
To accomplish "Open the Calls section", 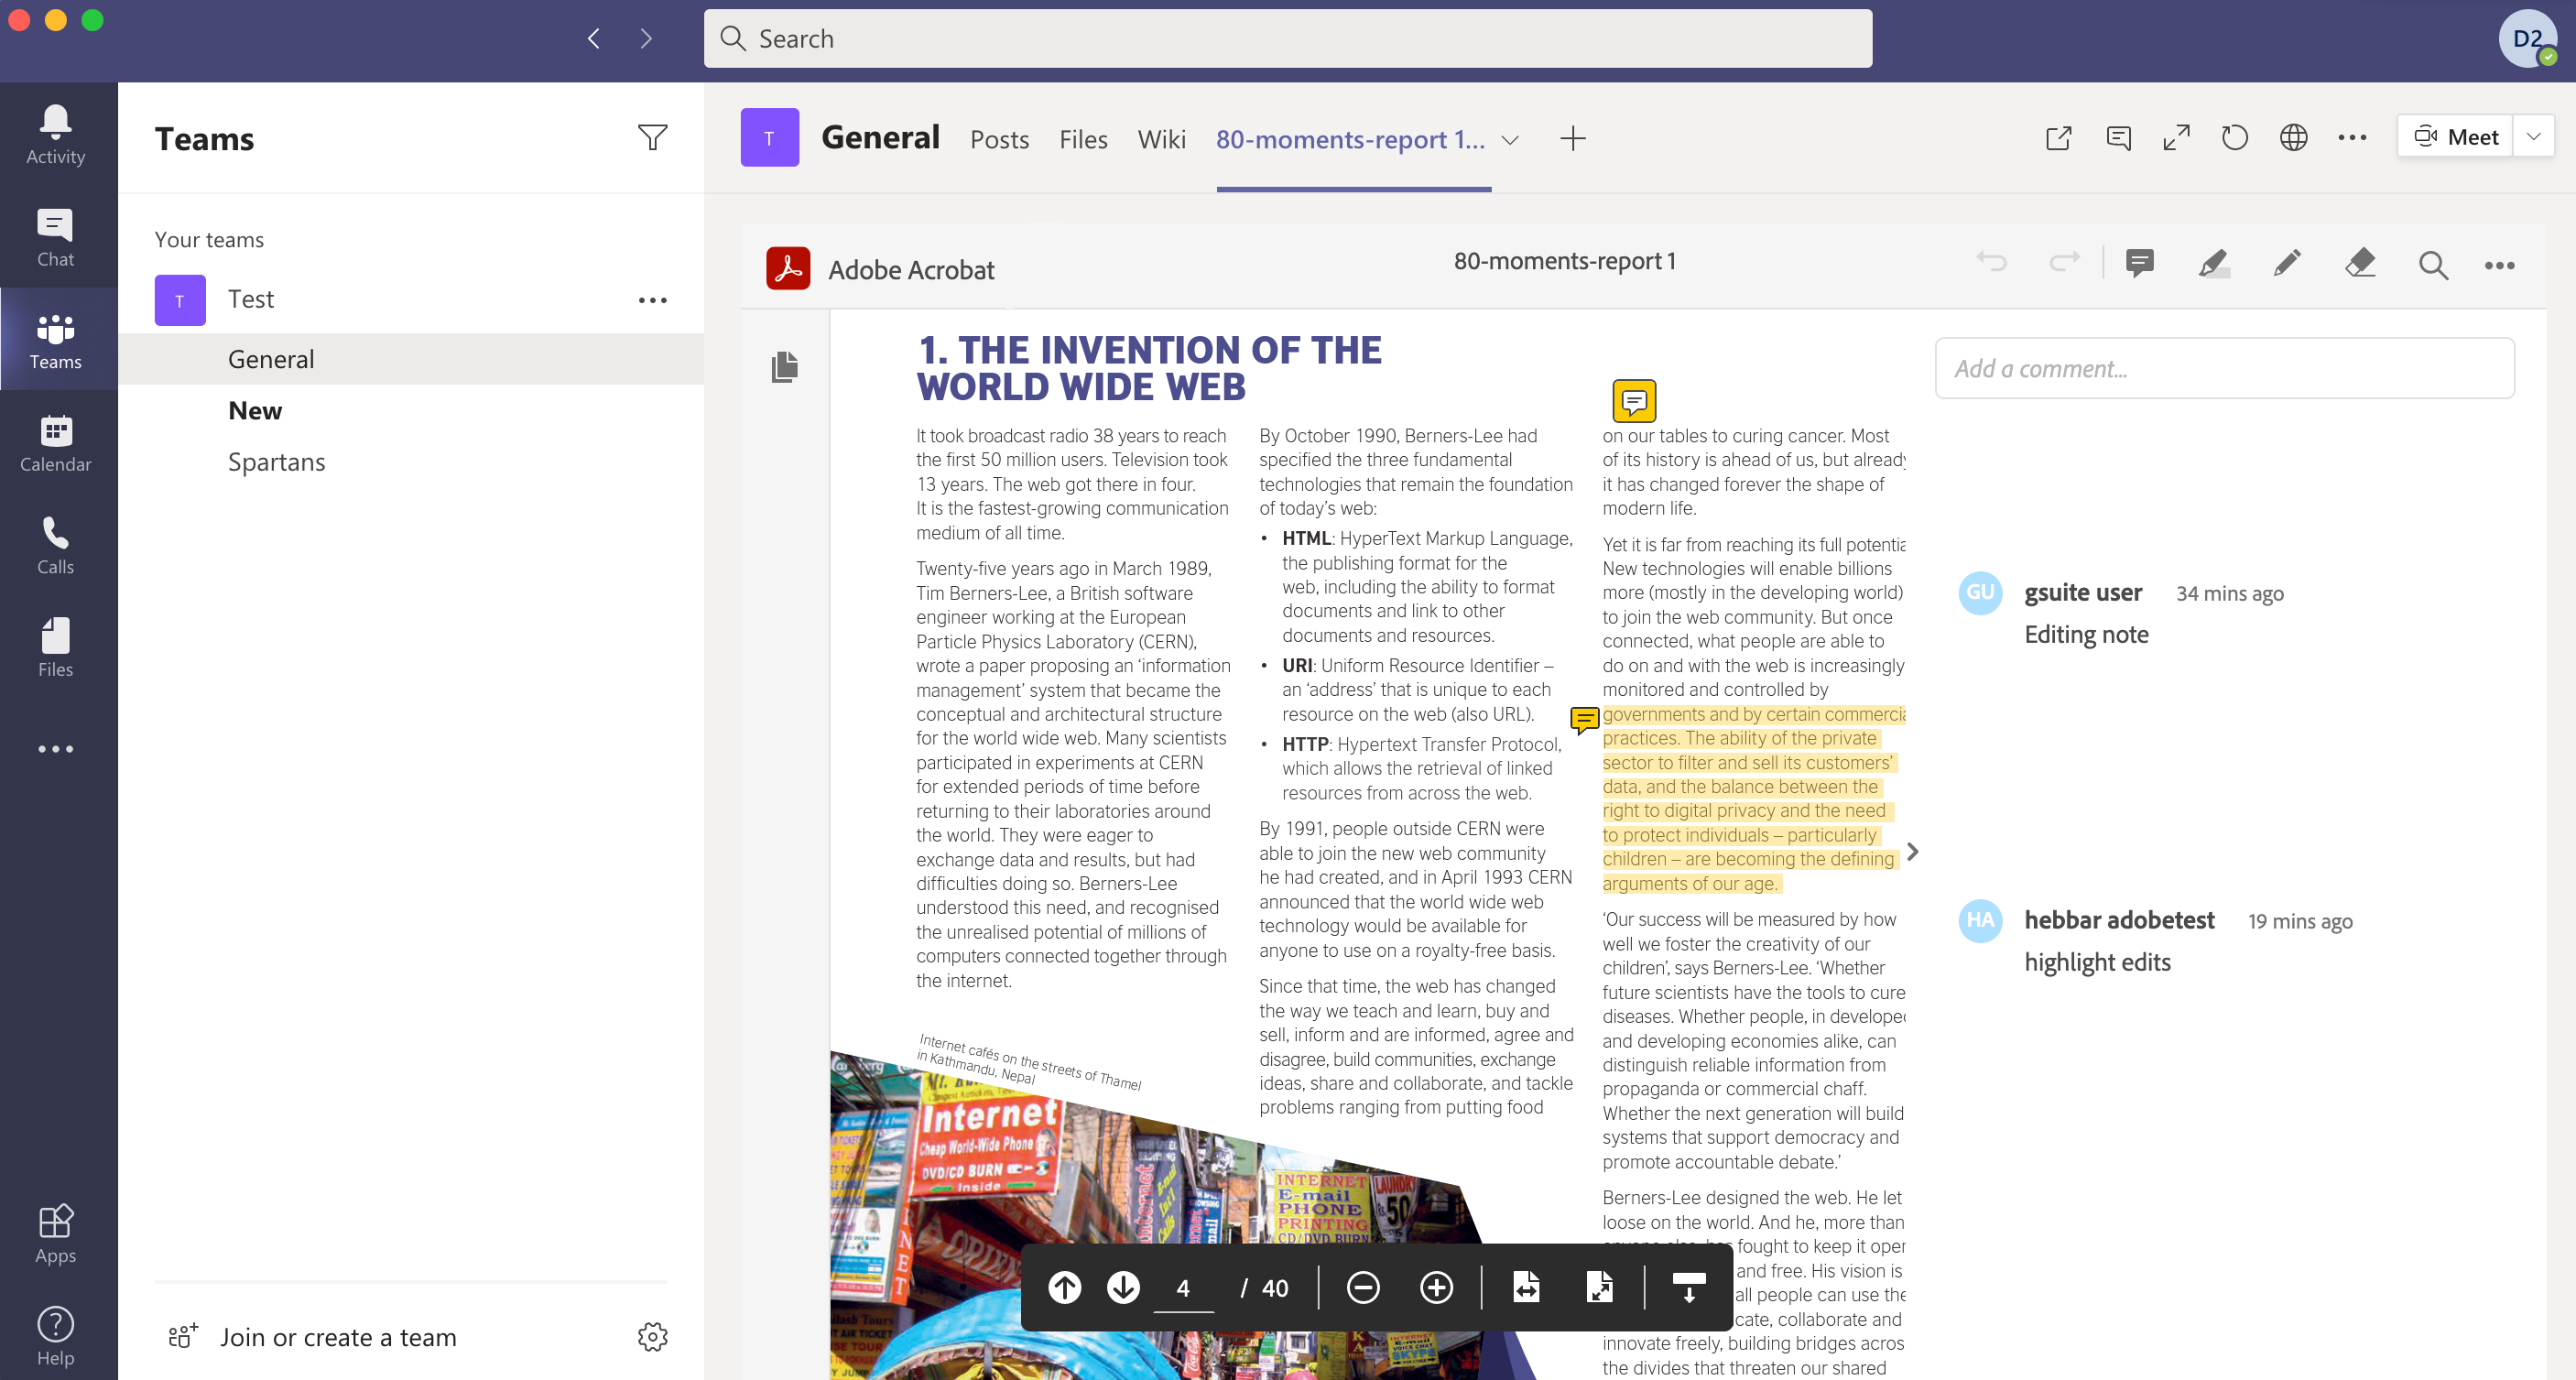I will [x=55, y=545].
